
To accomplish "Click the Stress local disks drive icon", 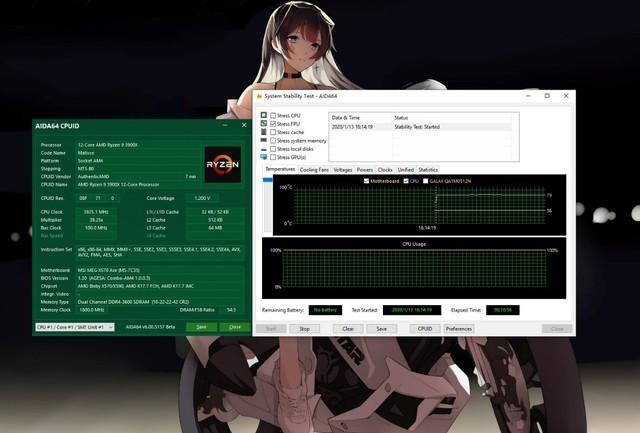I will click(264, 149).
